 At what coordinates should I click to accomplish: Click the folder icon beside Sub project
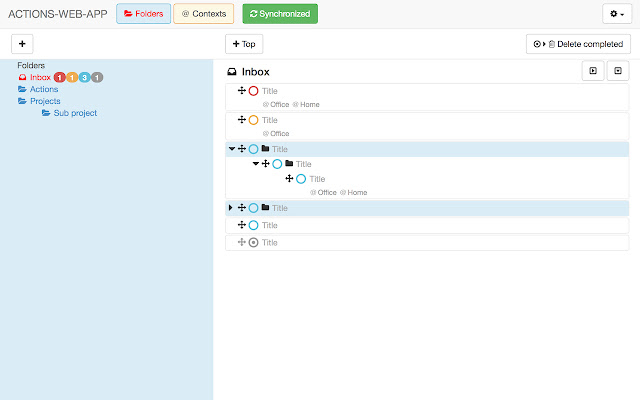[x=46, y=113]
